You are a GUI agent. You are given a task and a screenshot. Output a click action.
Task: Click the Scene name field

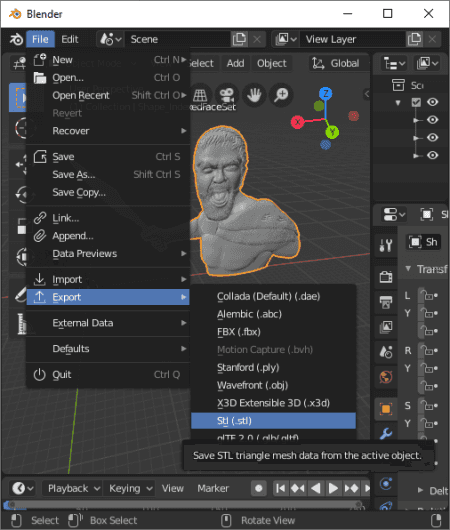coord(178,39)
